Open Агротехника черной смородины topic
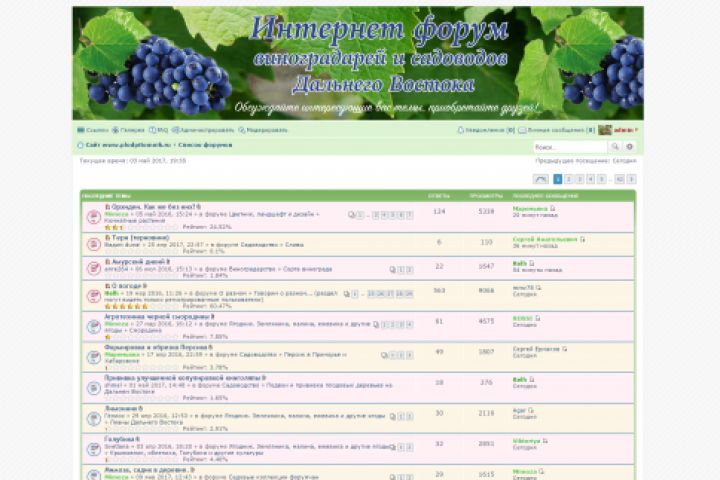 click(157, 317)
